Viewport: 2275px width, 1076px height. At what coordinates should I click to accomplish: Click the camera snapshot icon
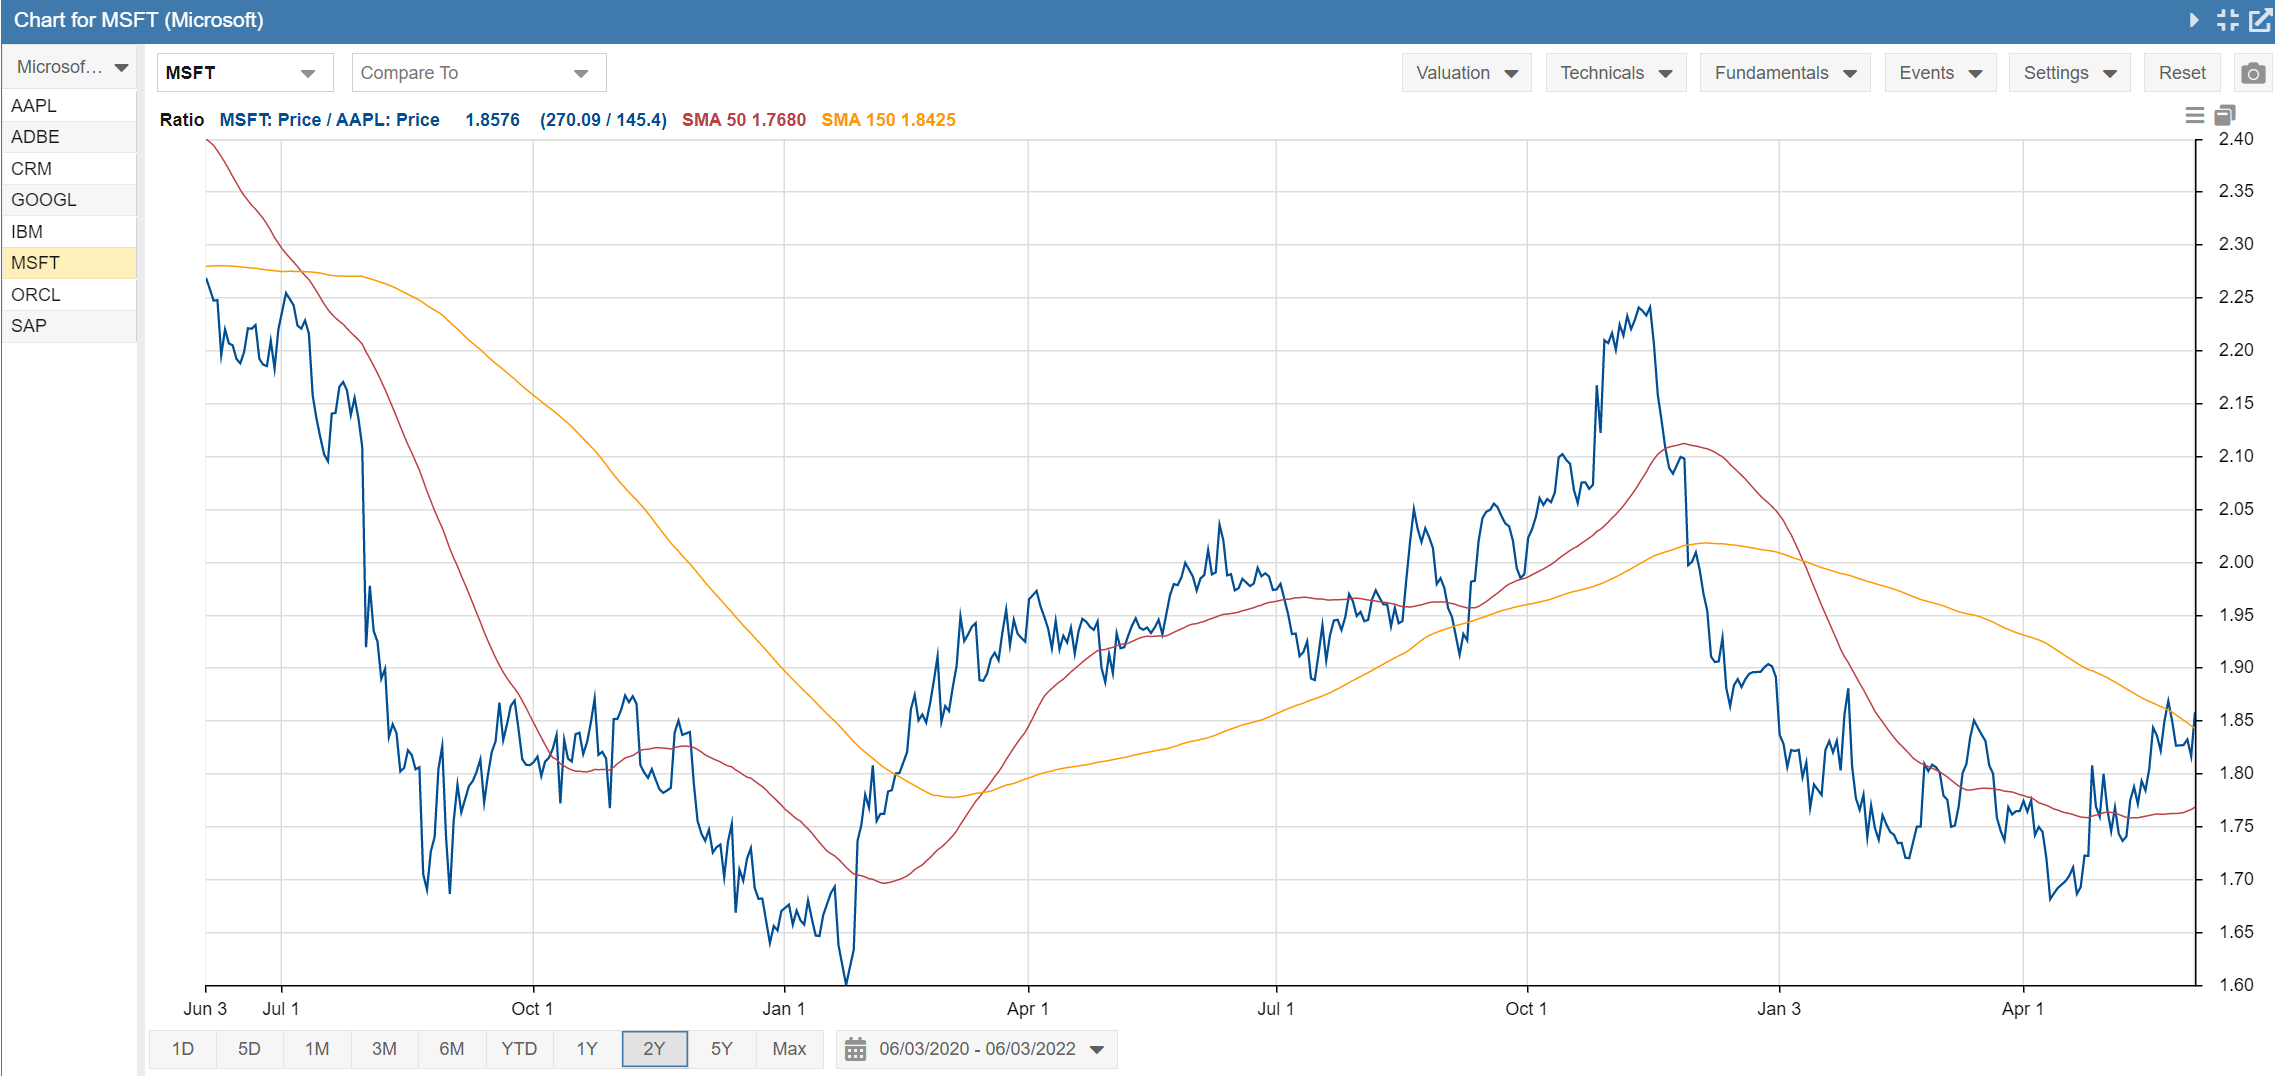[2252, 73]
